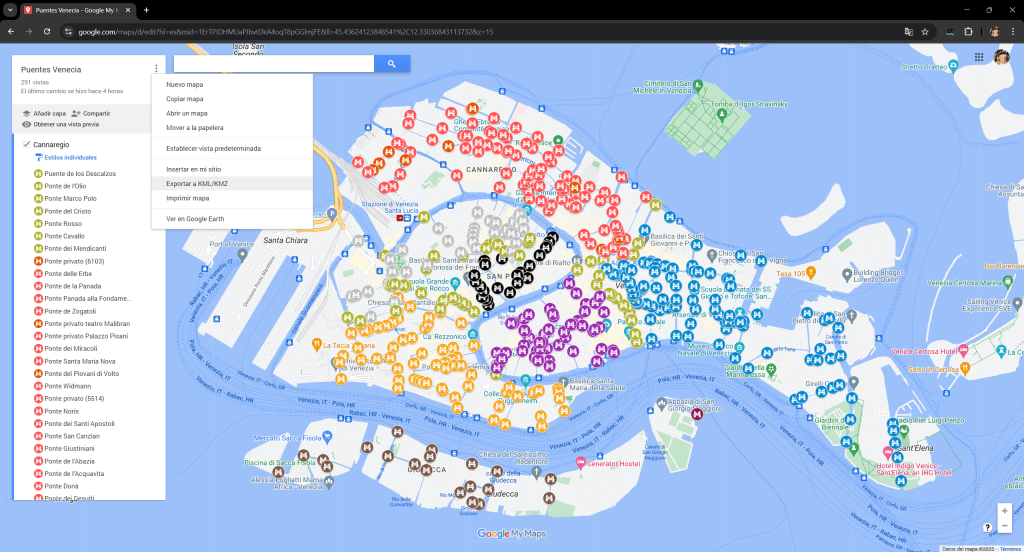
Task: Click the Añadir capa layers icon
Action: click(x=27, y=113)
